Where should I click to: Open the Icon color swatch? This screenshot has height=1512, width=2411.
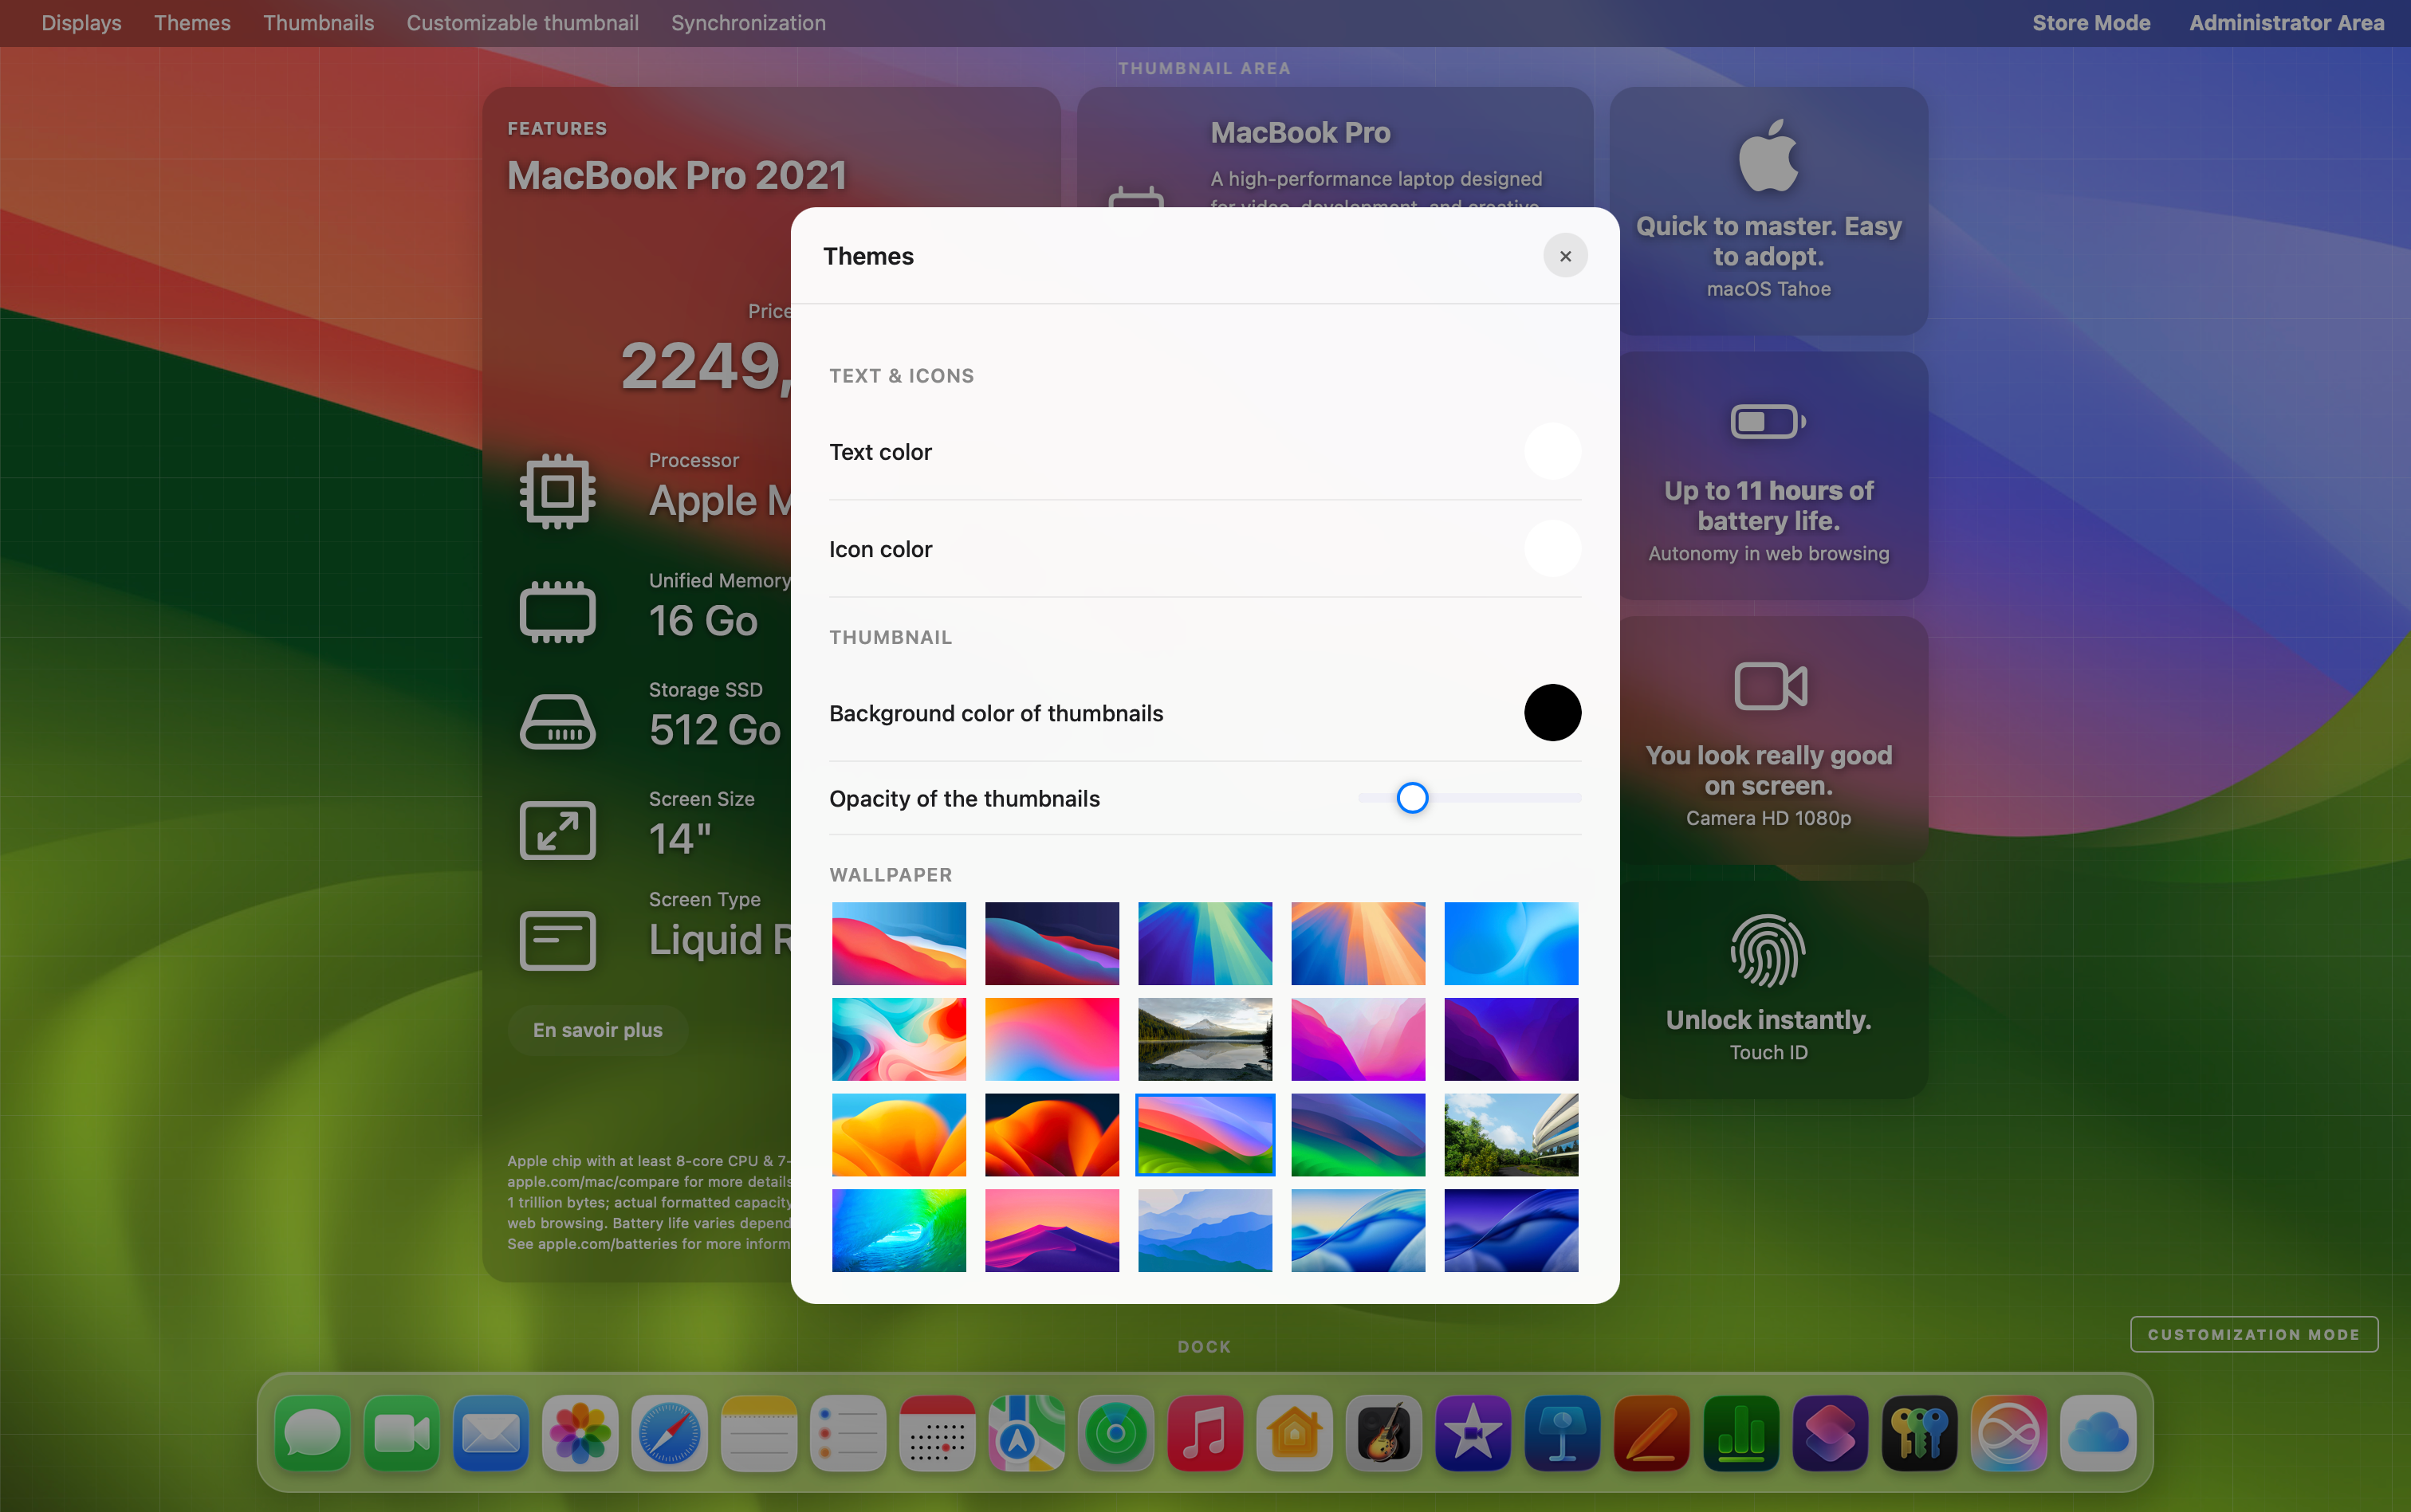pos(1552,548)
